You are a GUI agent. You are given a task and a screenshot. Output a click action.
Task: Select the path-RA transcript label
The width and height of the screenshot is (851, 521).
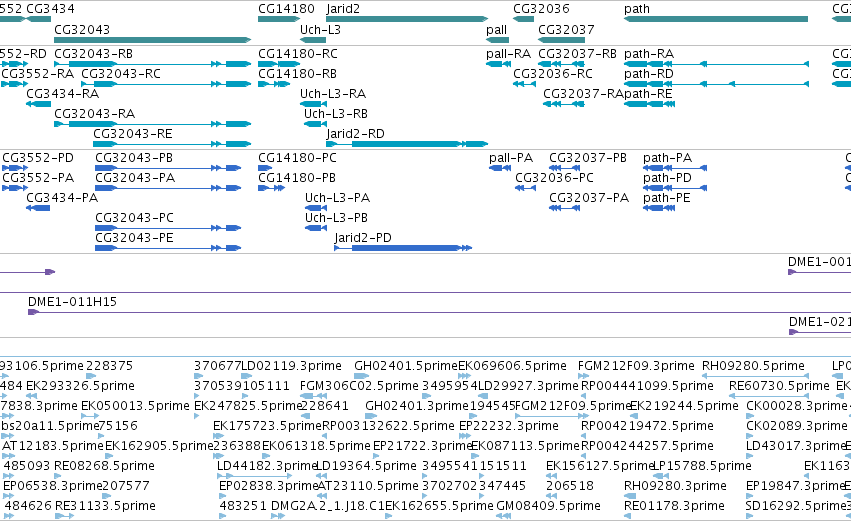tap(649, 54)
